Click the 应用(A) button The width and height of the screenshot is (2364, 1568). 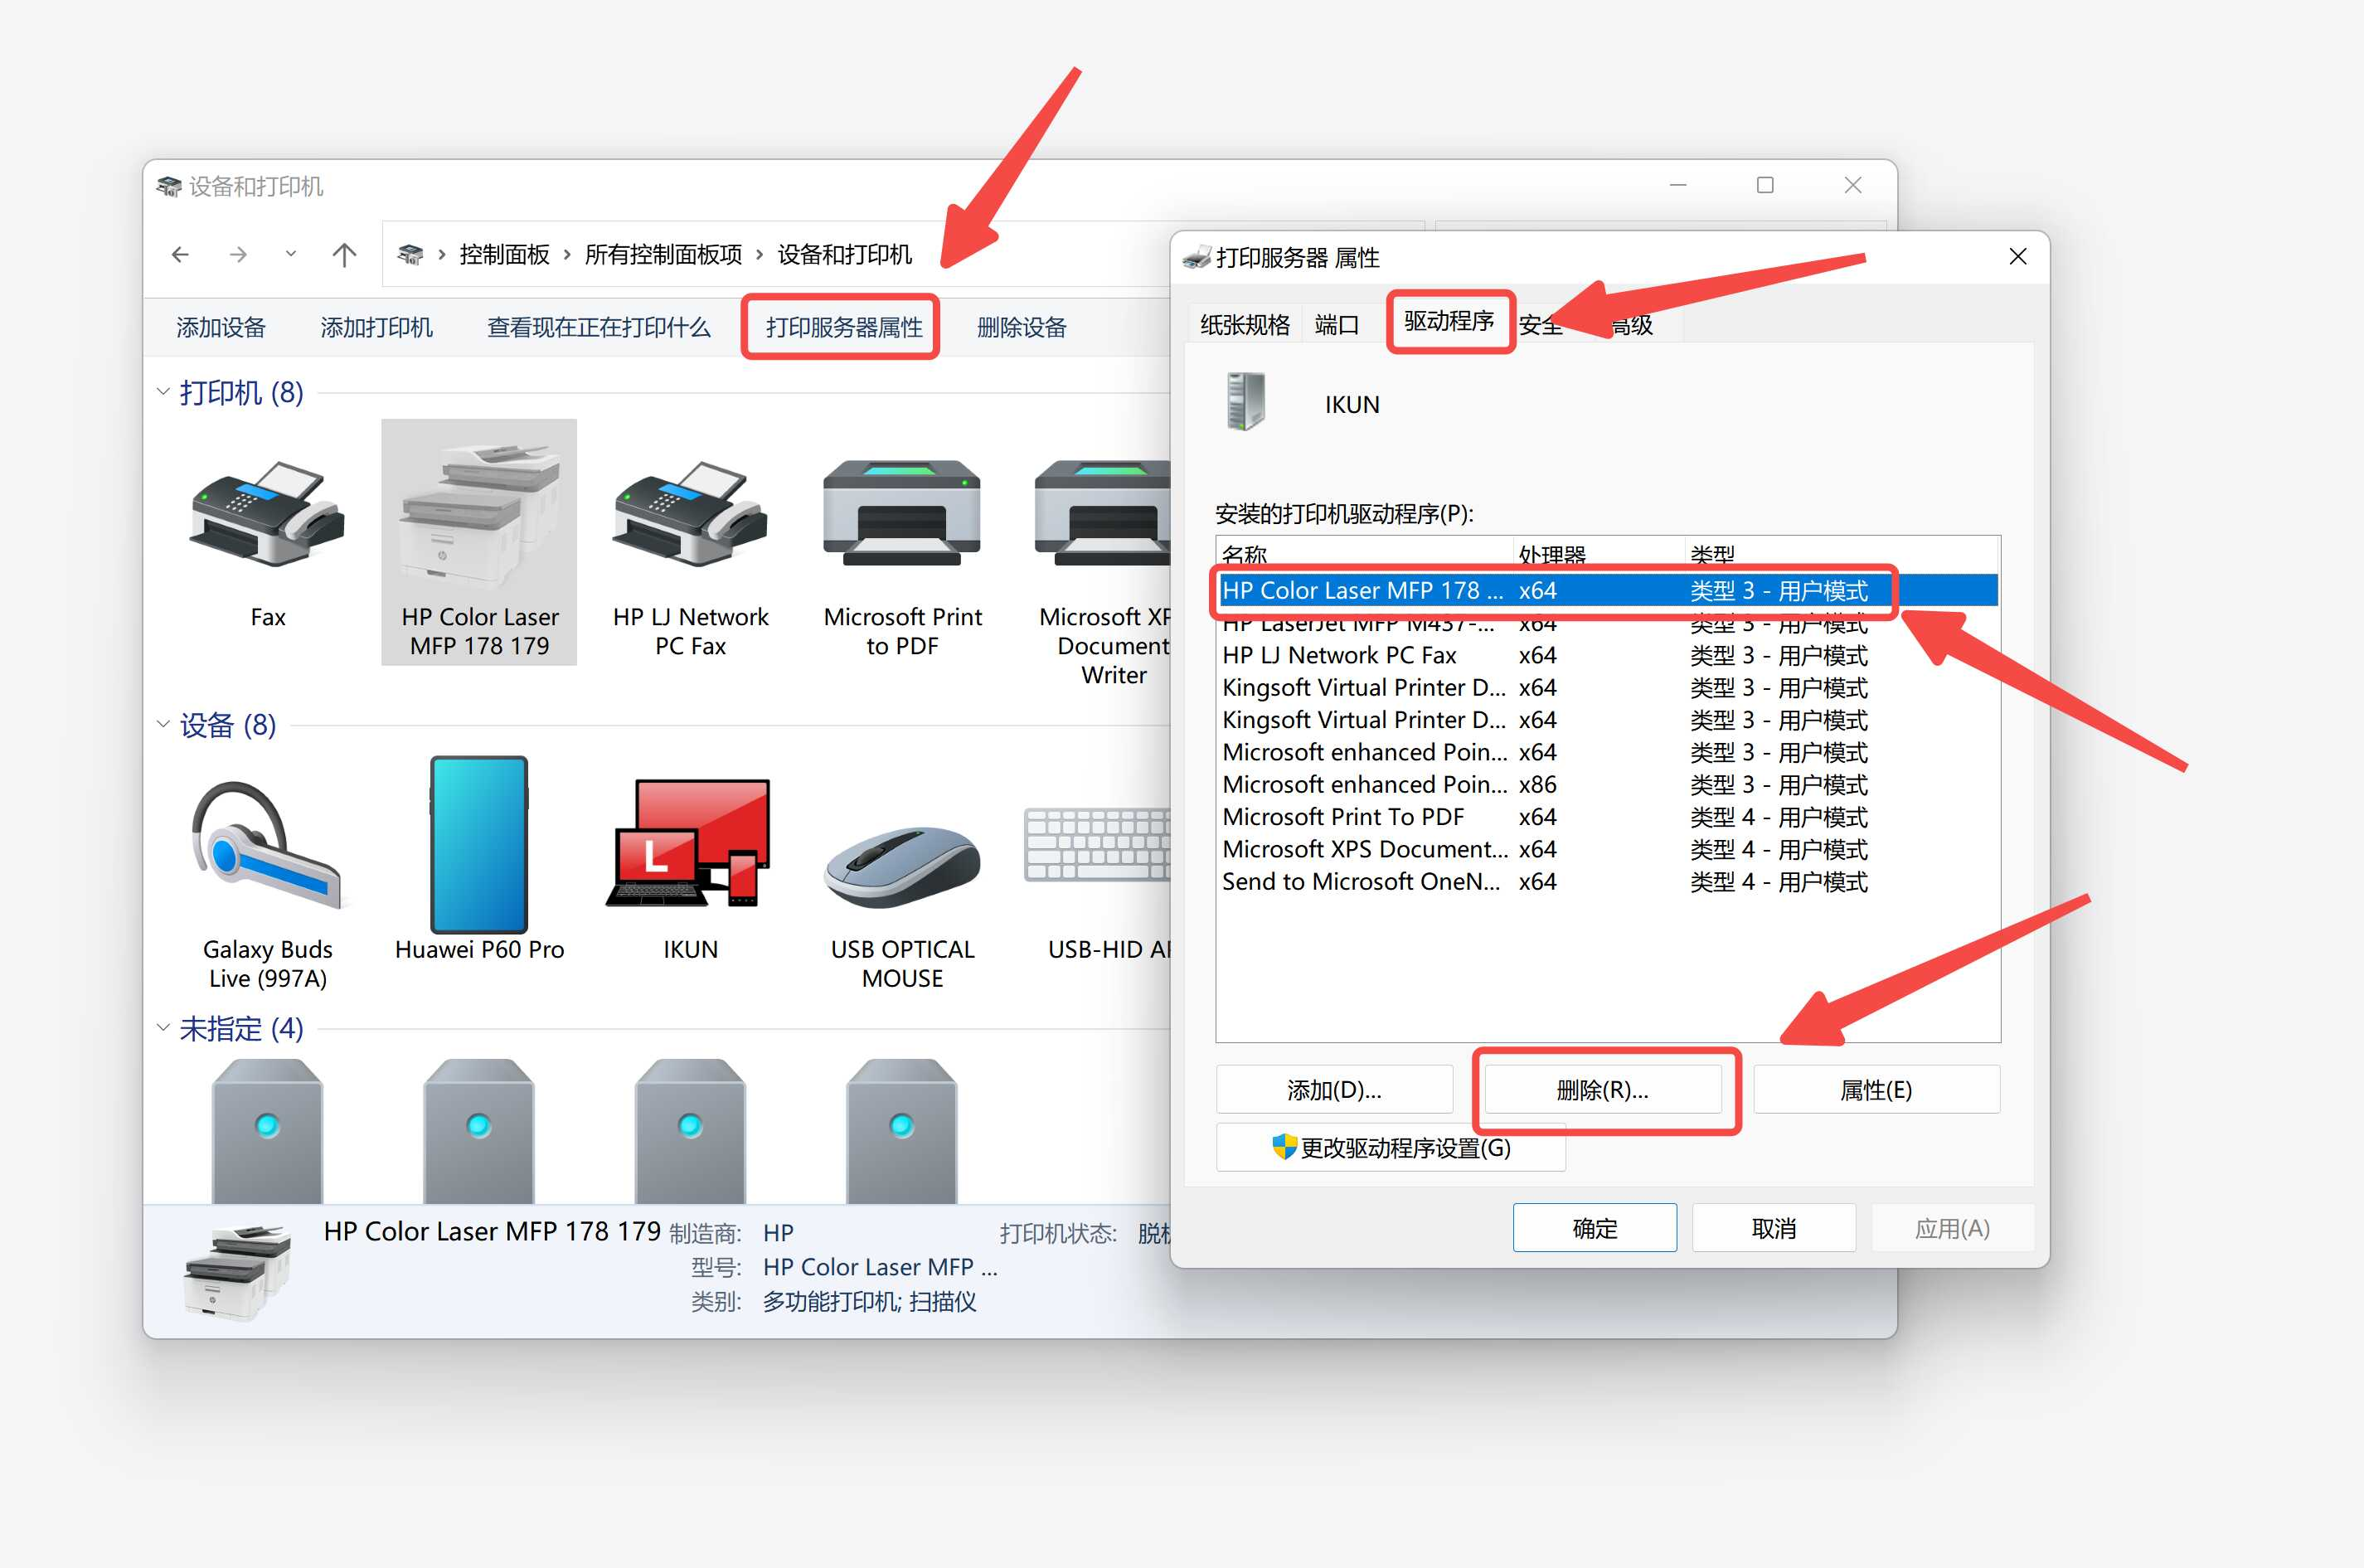click(x=1952, y=1227)
